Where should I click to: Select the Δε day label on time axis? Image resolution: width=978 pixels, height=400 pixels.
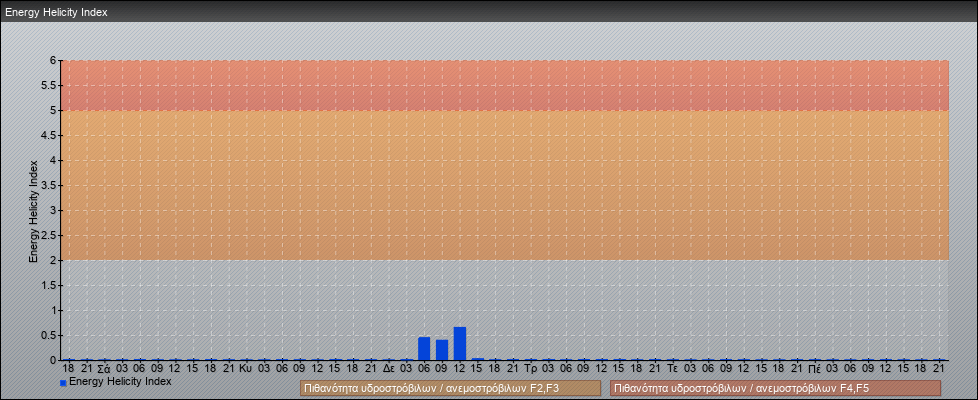[388, 369]
